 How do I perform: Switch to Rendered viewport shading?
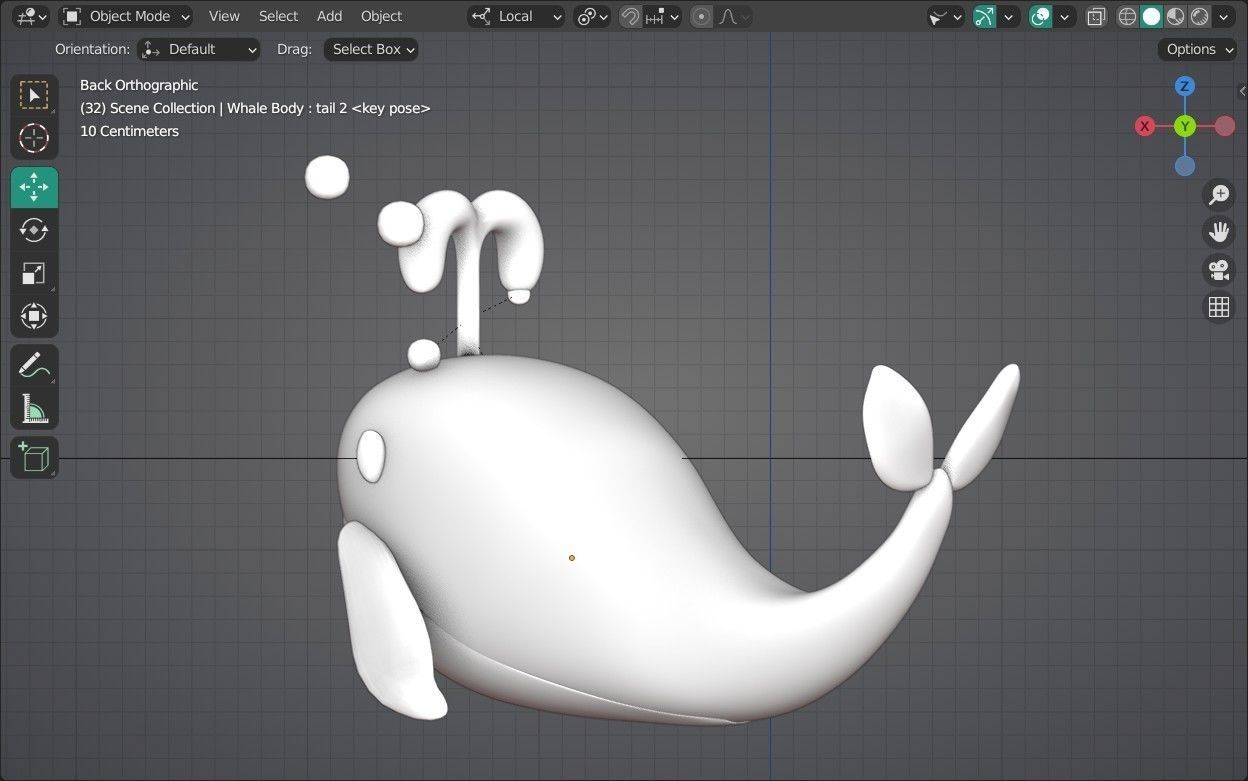pos(1199,16)
